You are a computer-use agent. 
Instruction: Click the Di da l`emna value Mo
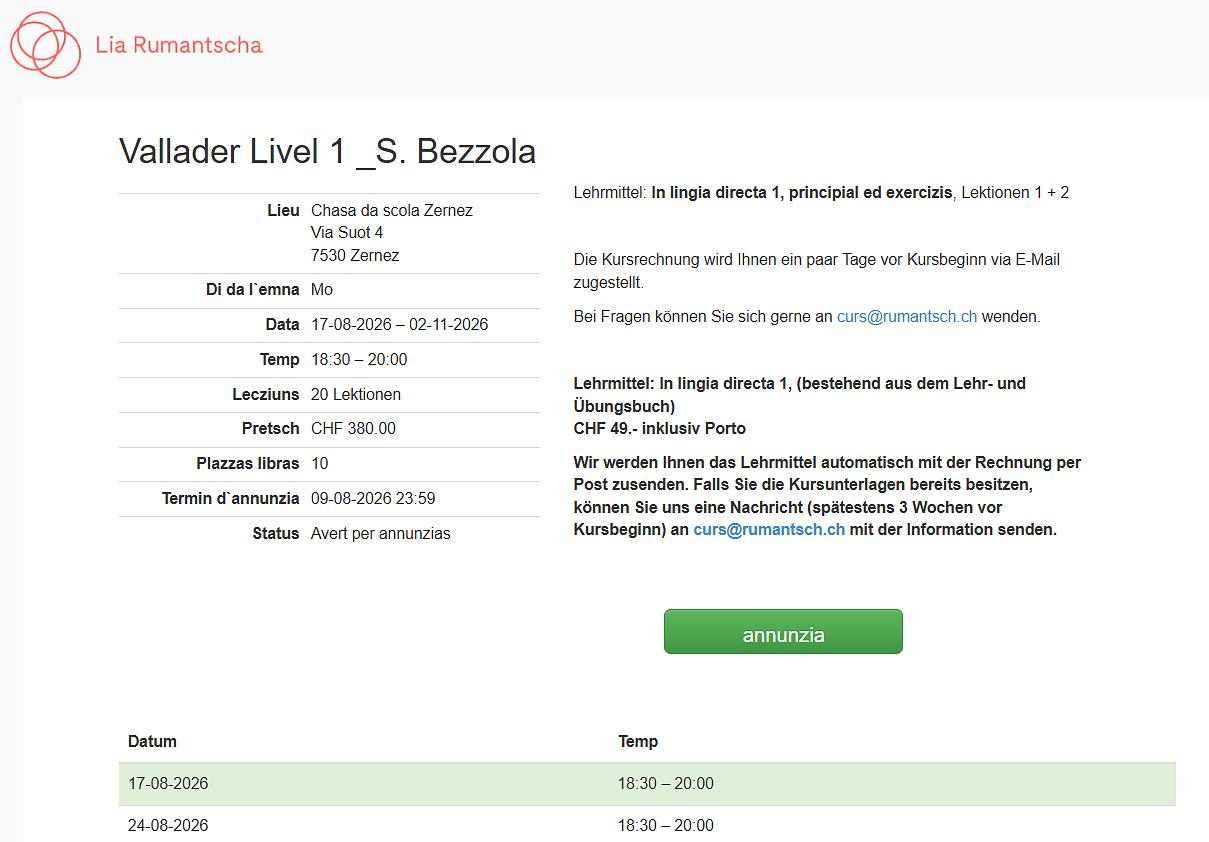[322, 290]
